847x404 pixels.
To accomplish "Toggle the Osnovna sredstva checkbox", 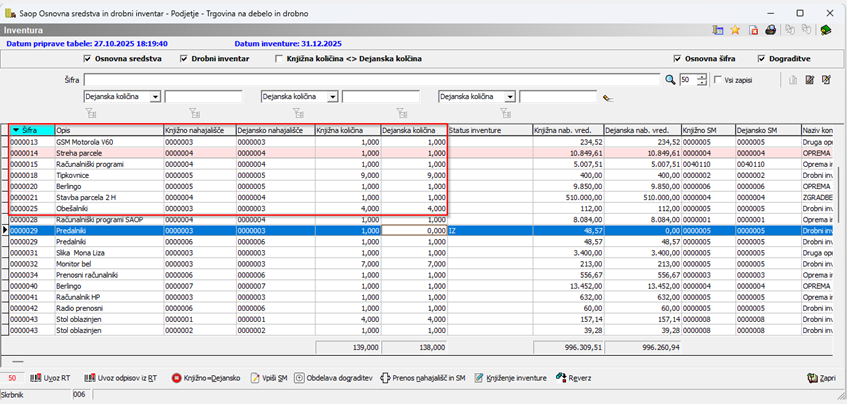I will click(x=87, y=59).
